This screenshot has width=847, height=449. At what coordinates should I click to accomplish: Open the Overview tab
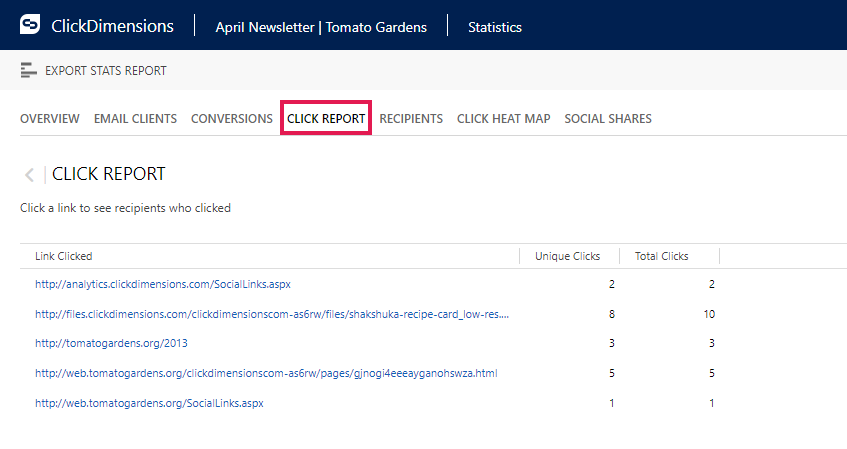point(50,119)
